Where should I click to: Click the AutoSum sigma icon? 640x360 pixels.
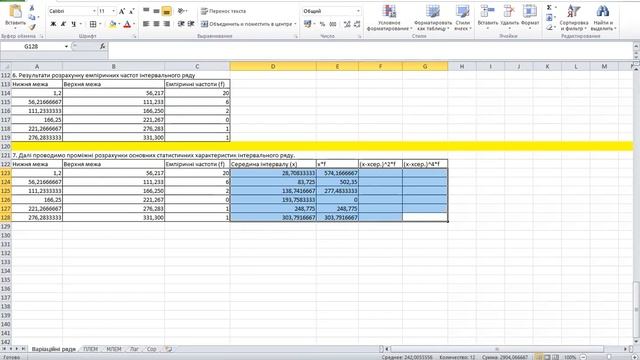coord(549,8)
